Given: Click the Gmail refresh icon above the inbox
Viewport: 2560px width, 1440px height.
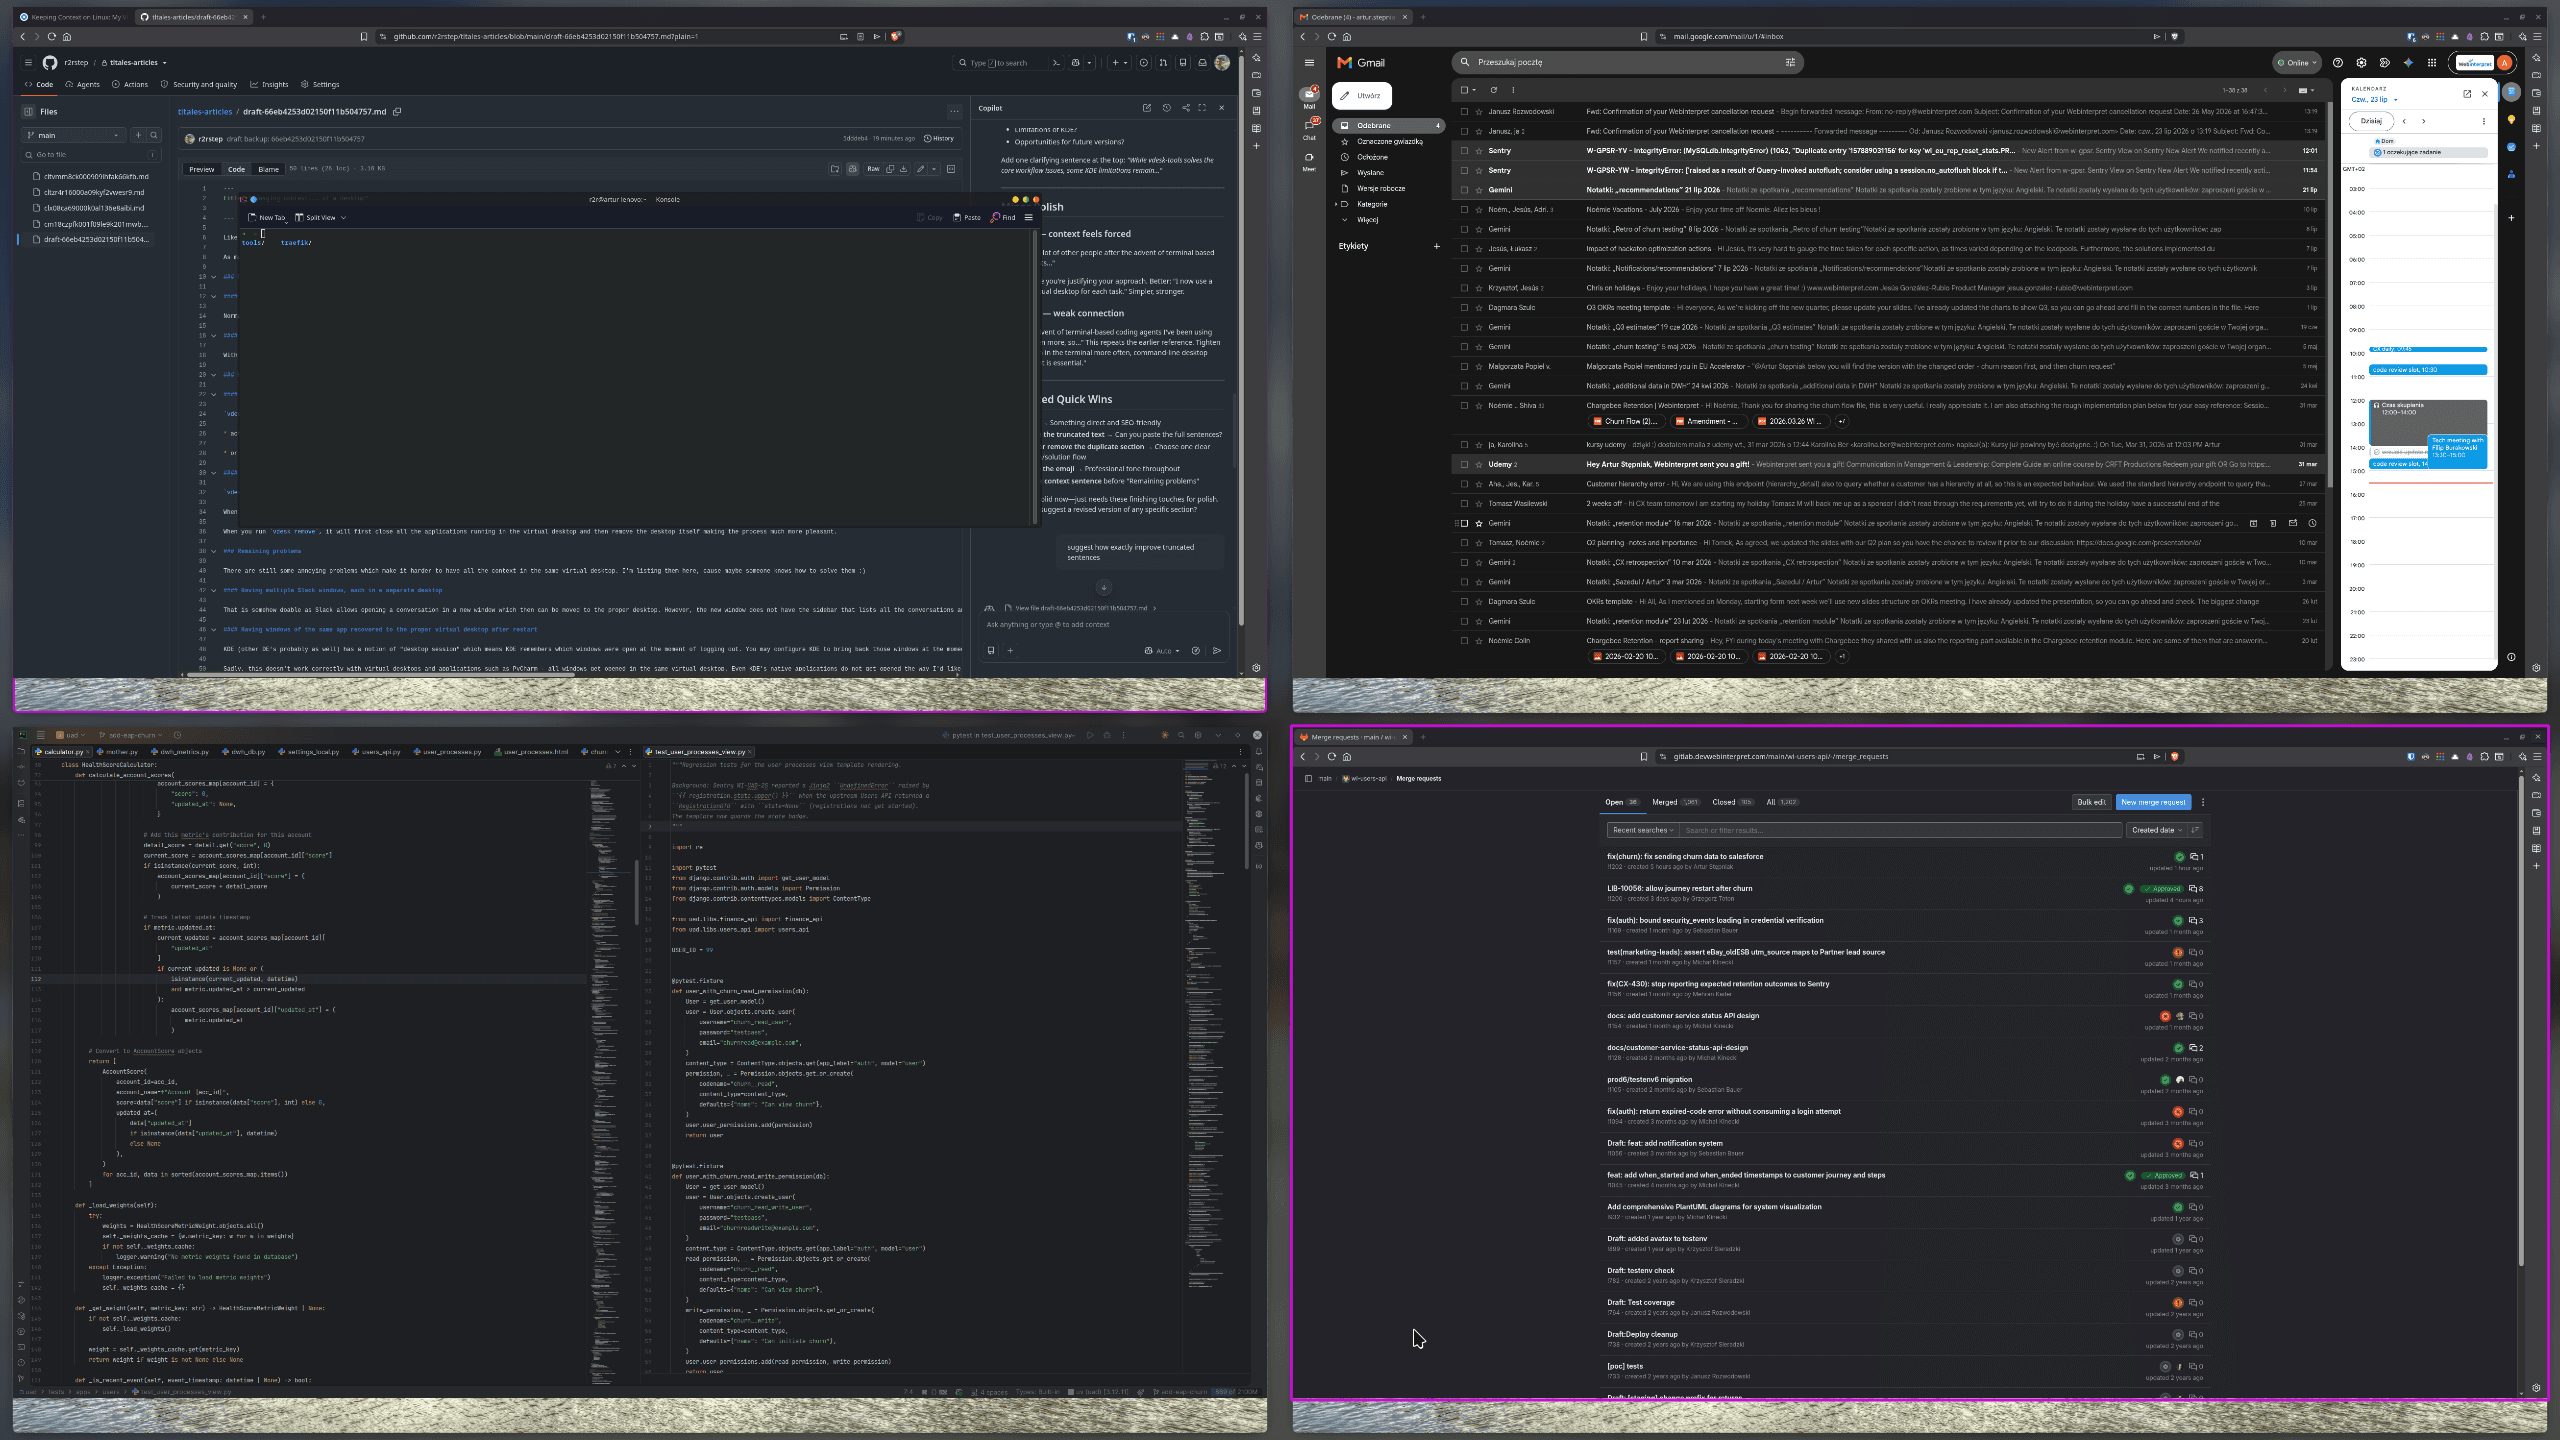Looking at the screenshot, I should (x=1494, y=90).
